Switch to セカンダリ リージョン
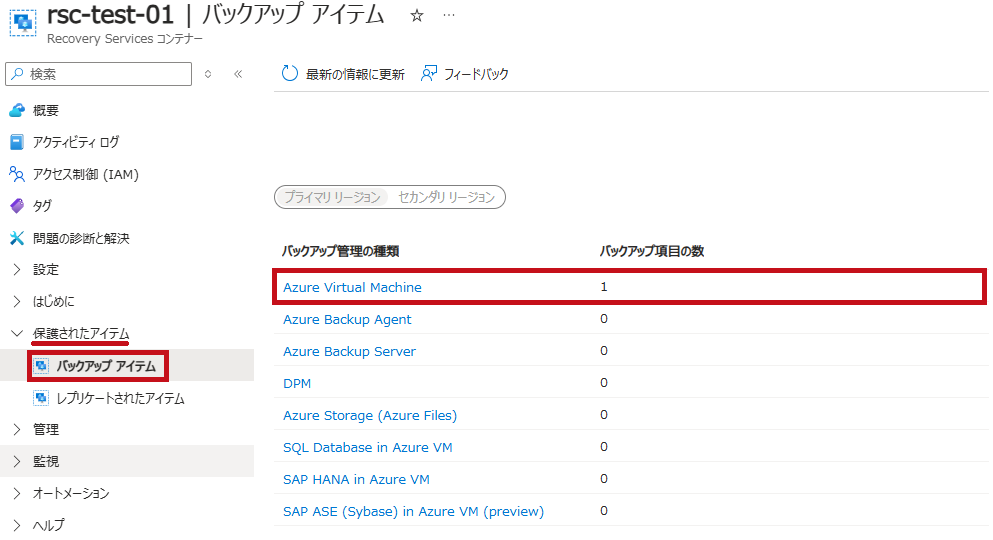The image size is (993, 540). [x=446, y=197]
